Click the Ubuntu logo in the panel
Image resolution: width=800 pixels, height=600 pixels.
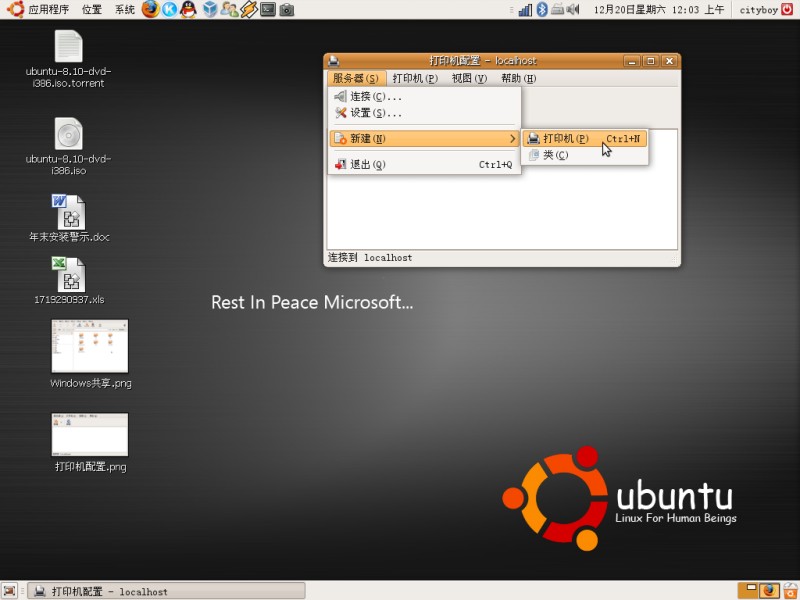coord(16,9)
